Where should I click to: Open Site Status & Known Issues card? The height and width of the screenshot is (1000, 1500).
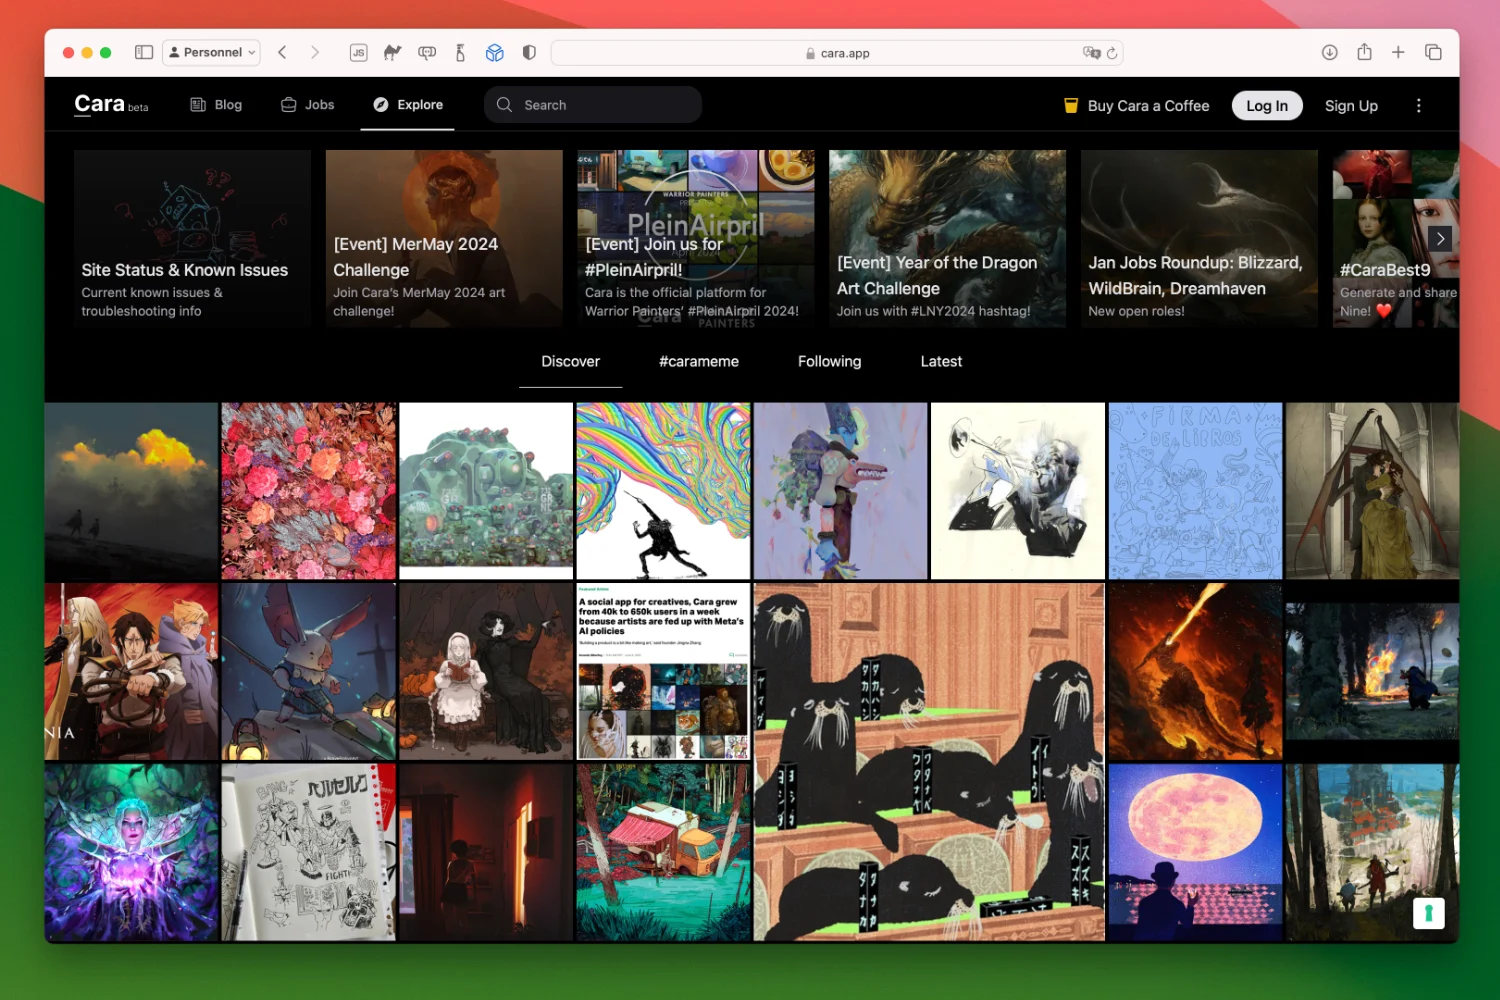192,239
